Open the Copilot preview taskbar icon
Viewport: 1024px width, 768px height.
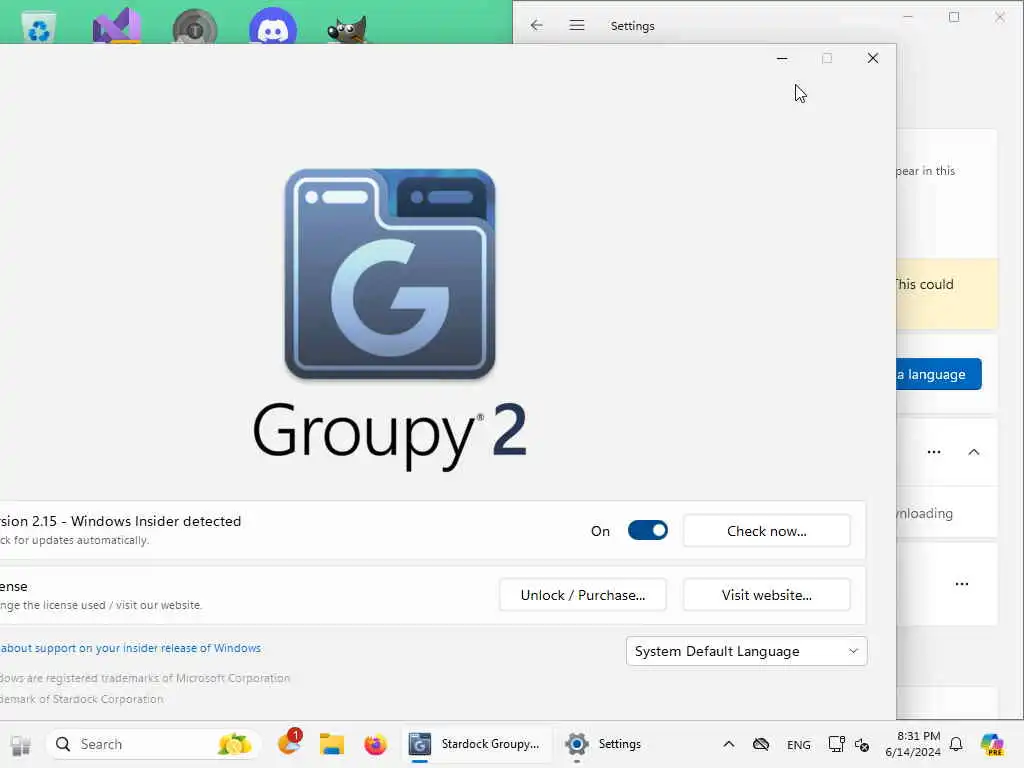click(992, 744)
